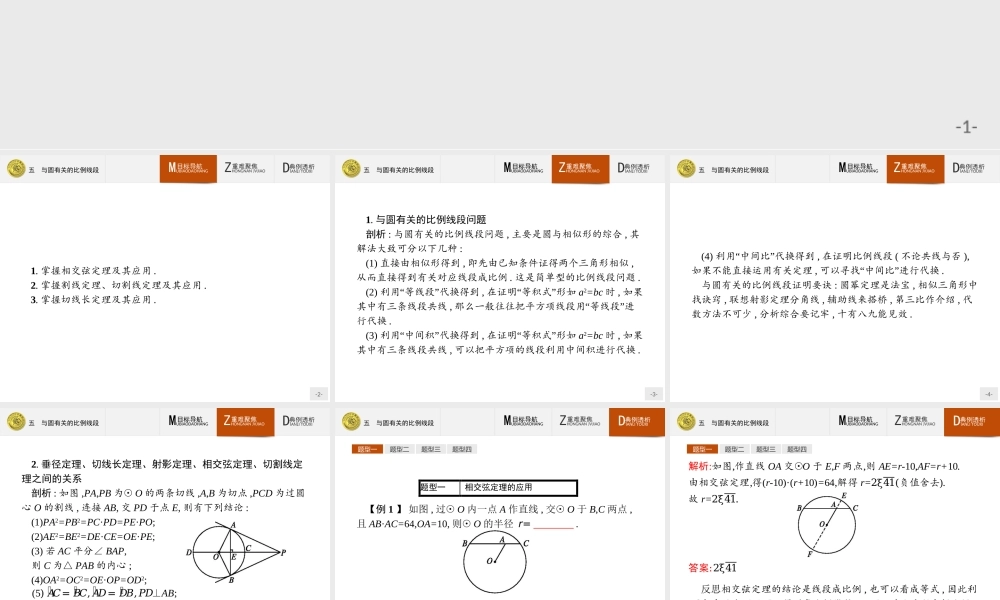Select the active 题型一 tab
1000x600 pixels.
coord(368,449)
